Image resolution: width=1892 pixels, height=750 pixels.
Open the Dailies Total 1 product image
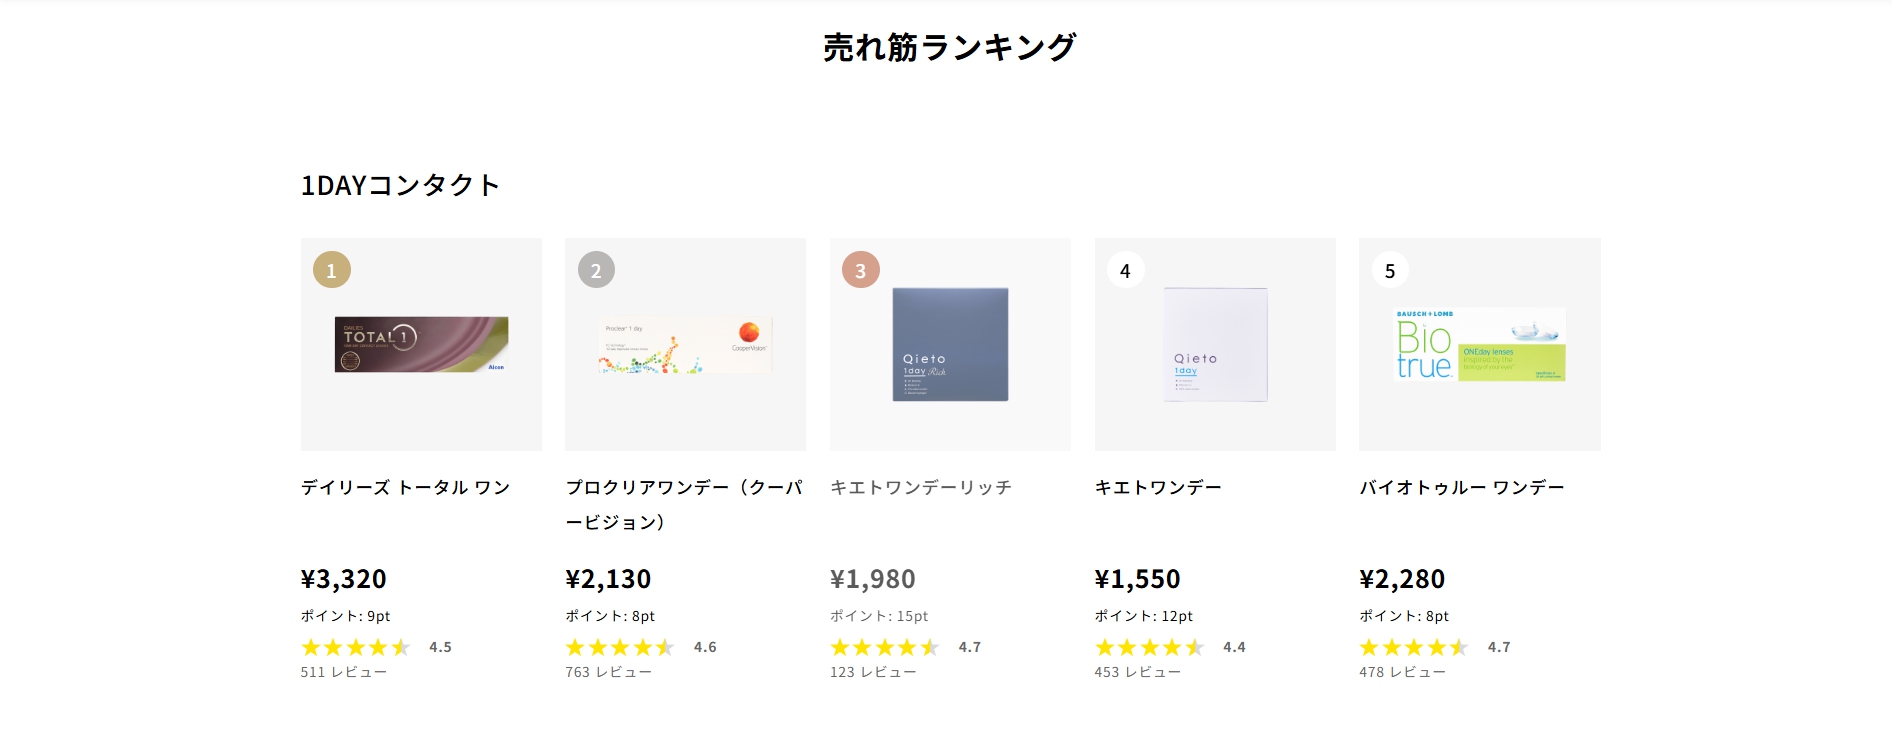click(x=421, y=344)
